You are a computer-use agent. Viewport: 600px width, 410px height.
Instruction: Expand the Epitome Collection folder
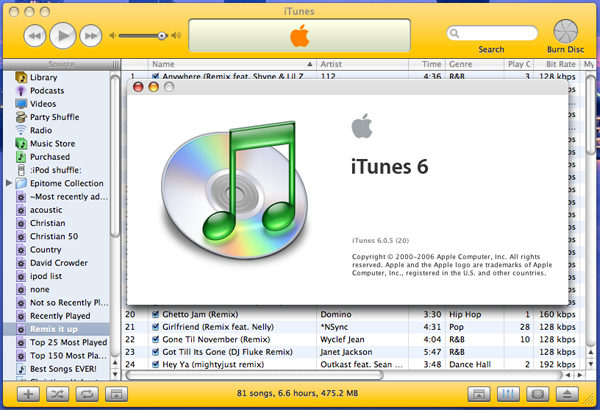(9, 183)
